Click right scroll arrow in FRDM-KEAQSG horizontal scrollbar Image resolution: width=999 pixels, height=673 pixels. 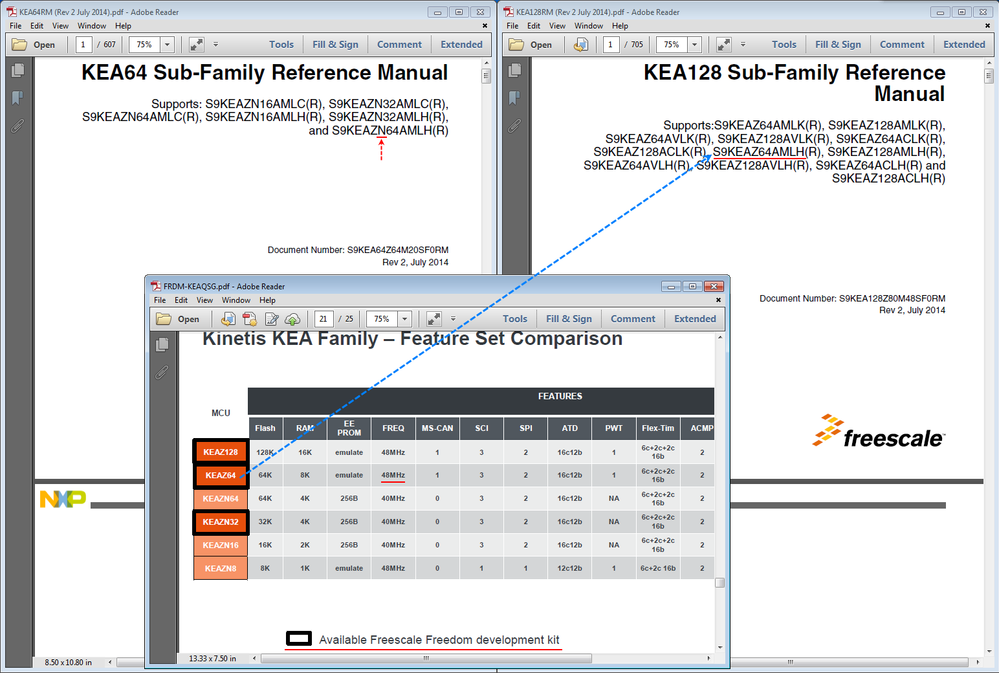click(x=708, y=658)
